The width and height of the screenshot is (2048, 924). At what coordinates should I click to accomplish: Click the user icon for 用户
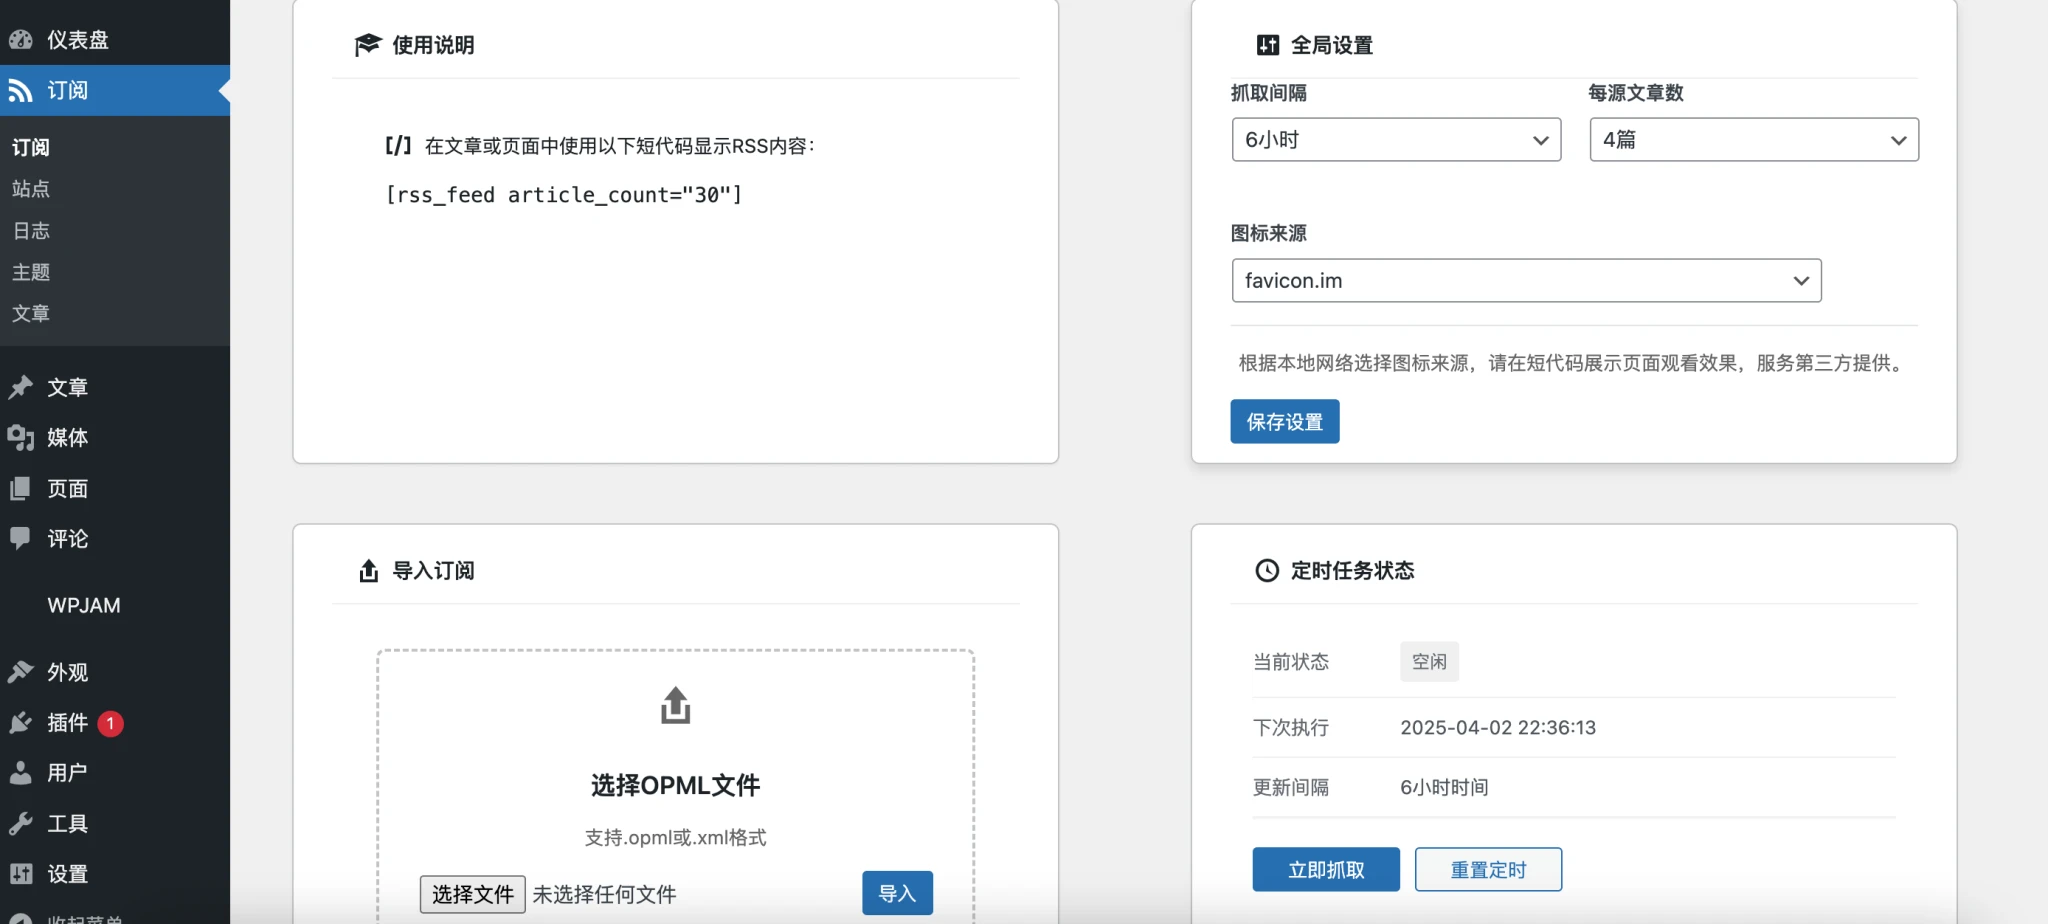point(21,773)
